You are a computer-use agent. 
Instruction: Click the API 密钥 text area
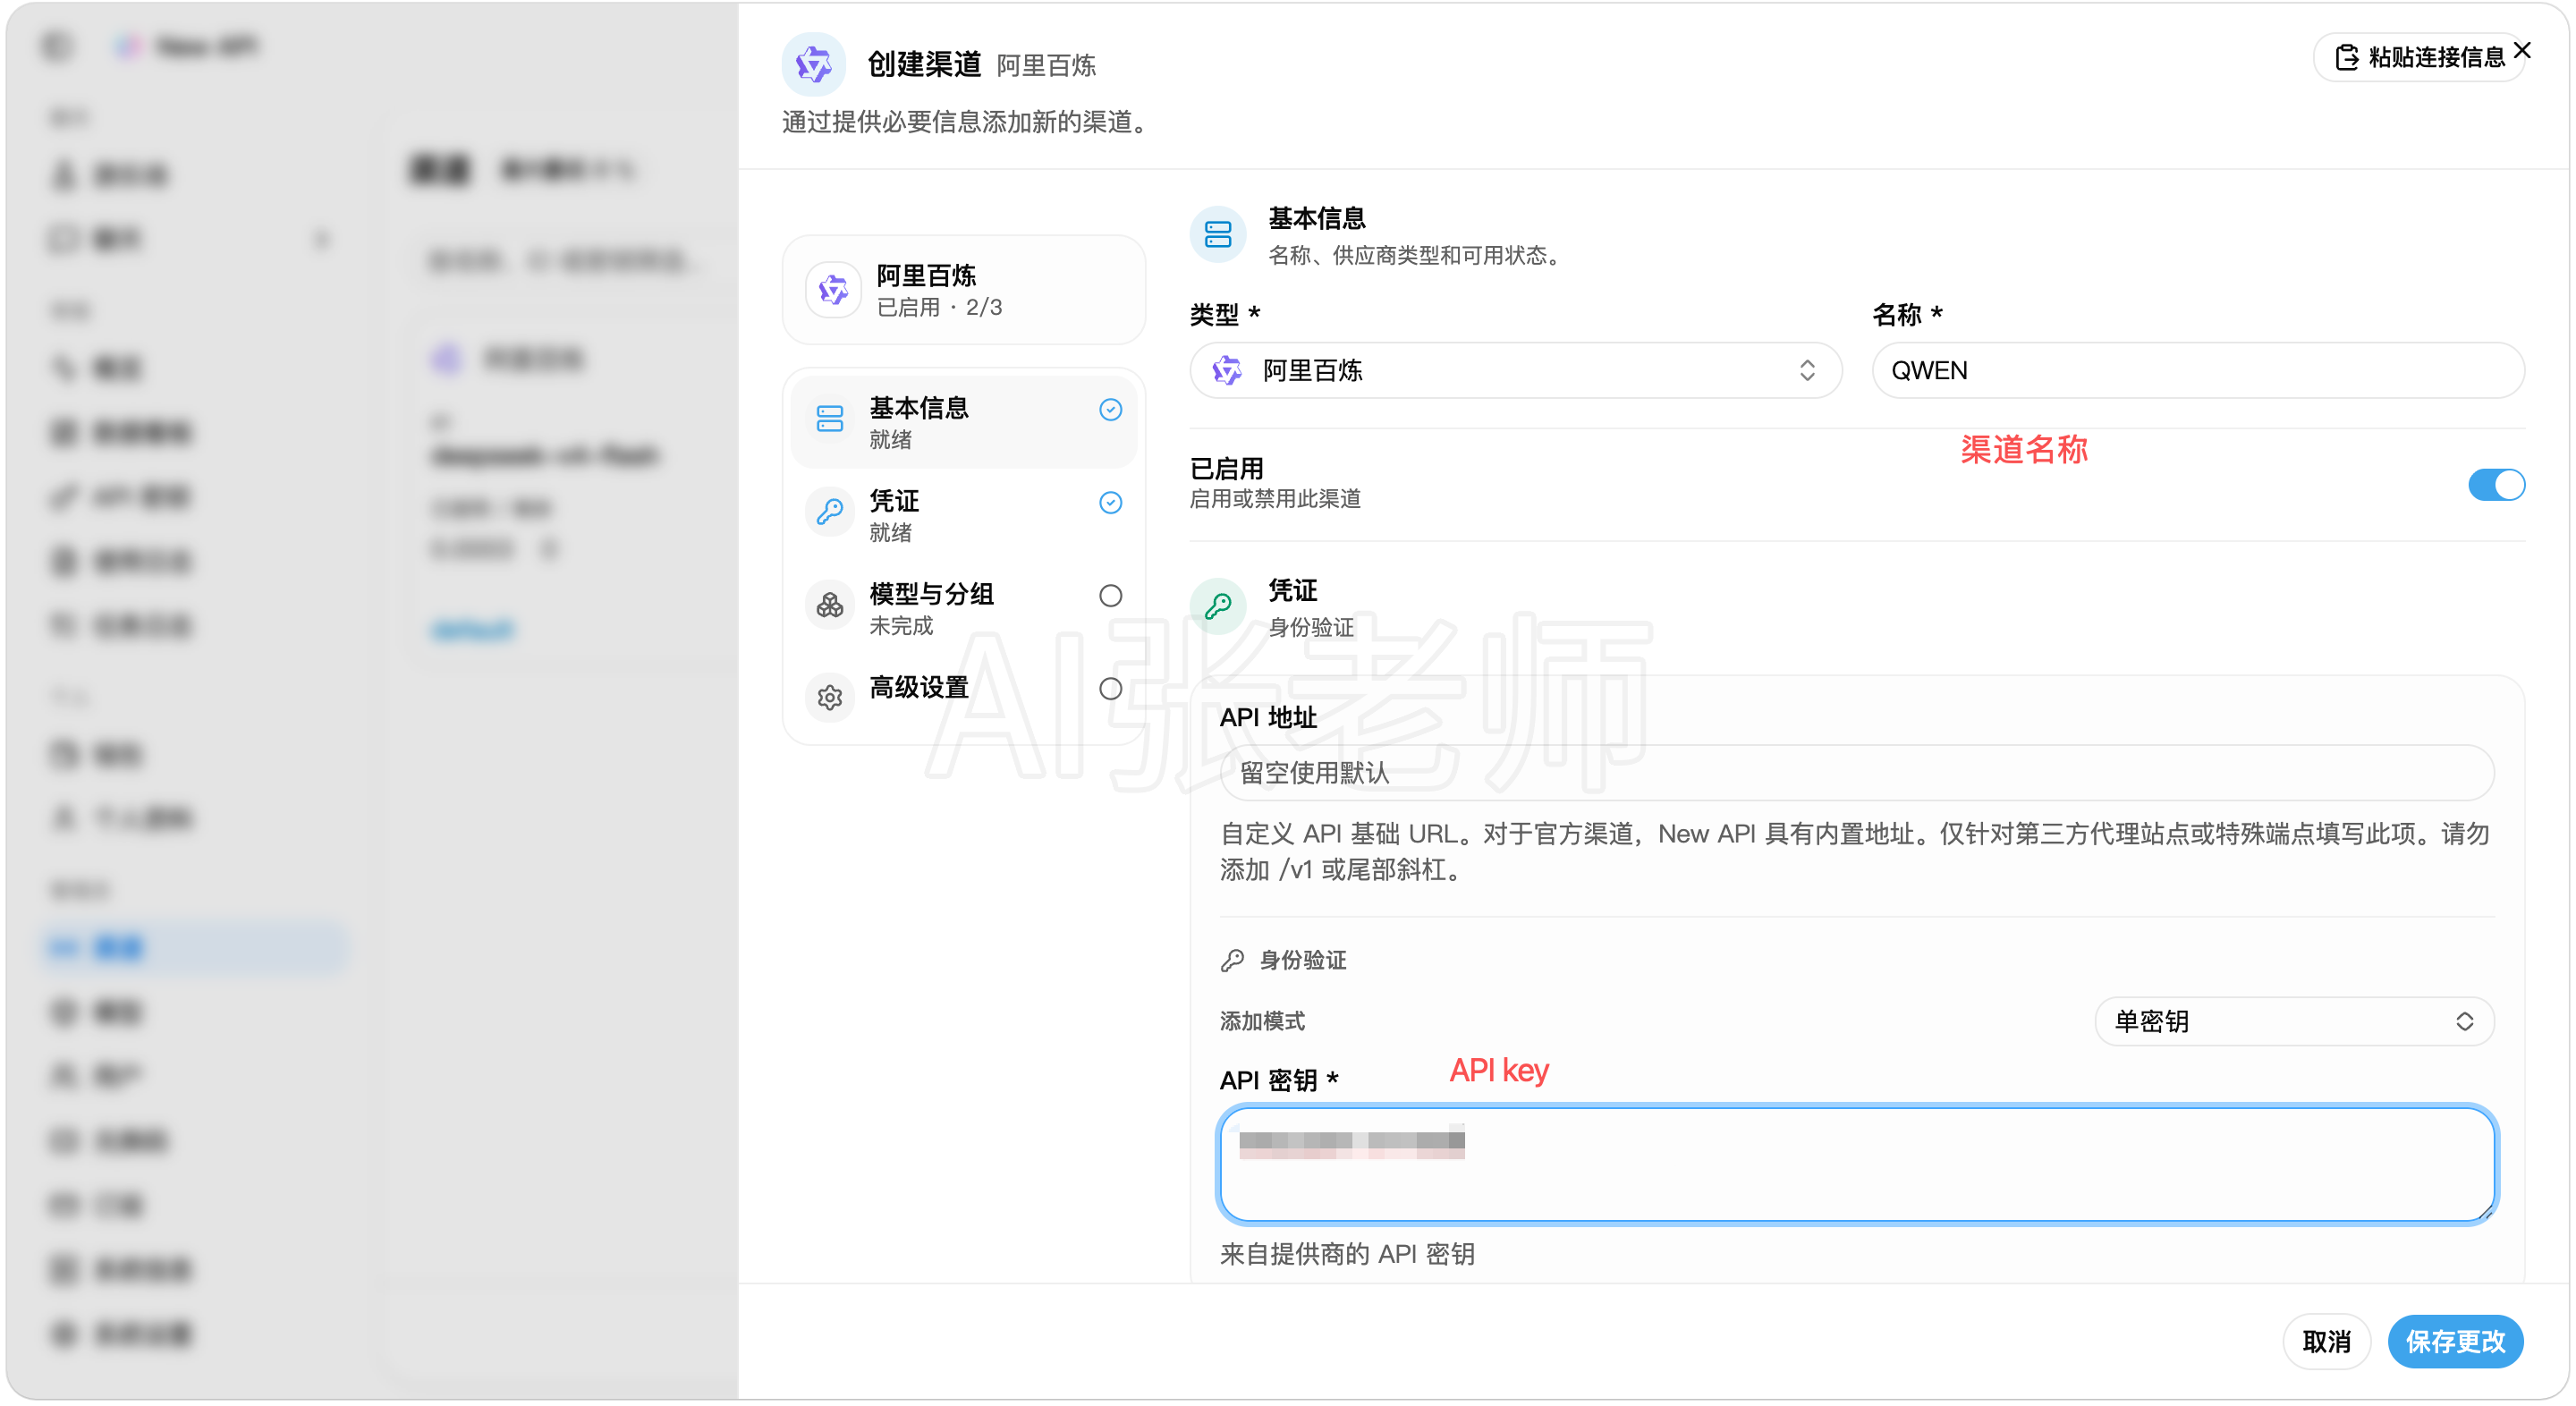[x=1856, y=1164]
